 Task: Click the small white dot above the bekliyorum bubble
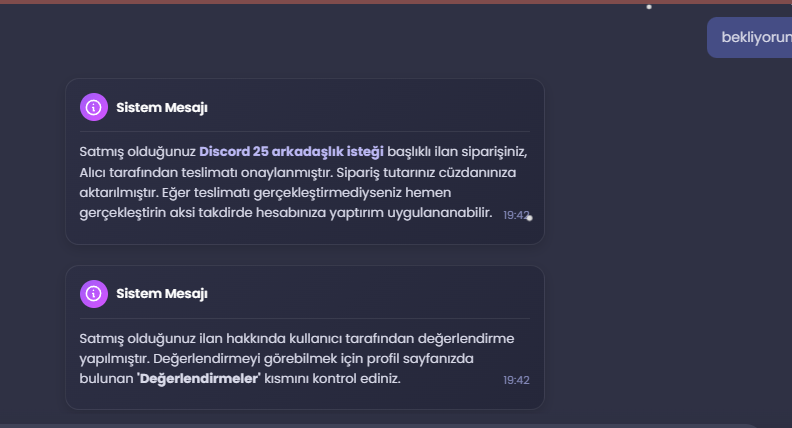click(649, 7)
